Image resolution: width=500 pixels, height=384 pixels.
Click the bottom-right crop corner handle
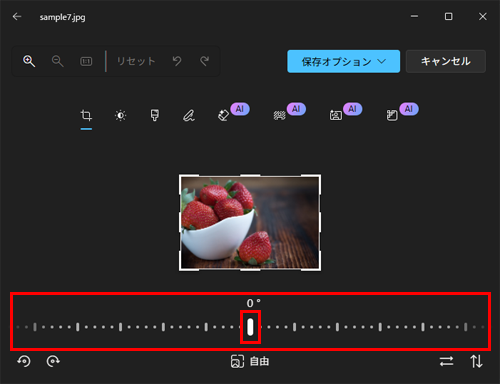click(x=319, y=269)
